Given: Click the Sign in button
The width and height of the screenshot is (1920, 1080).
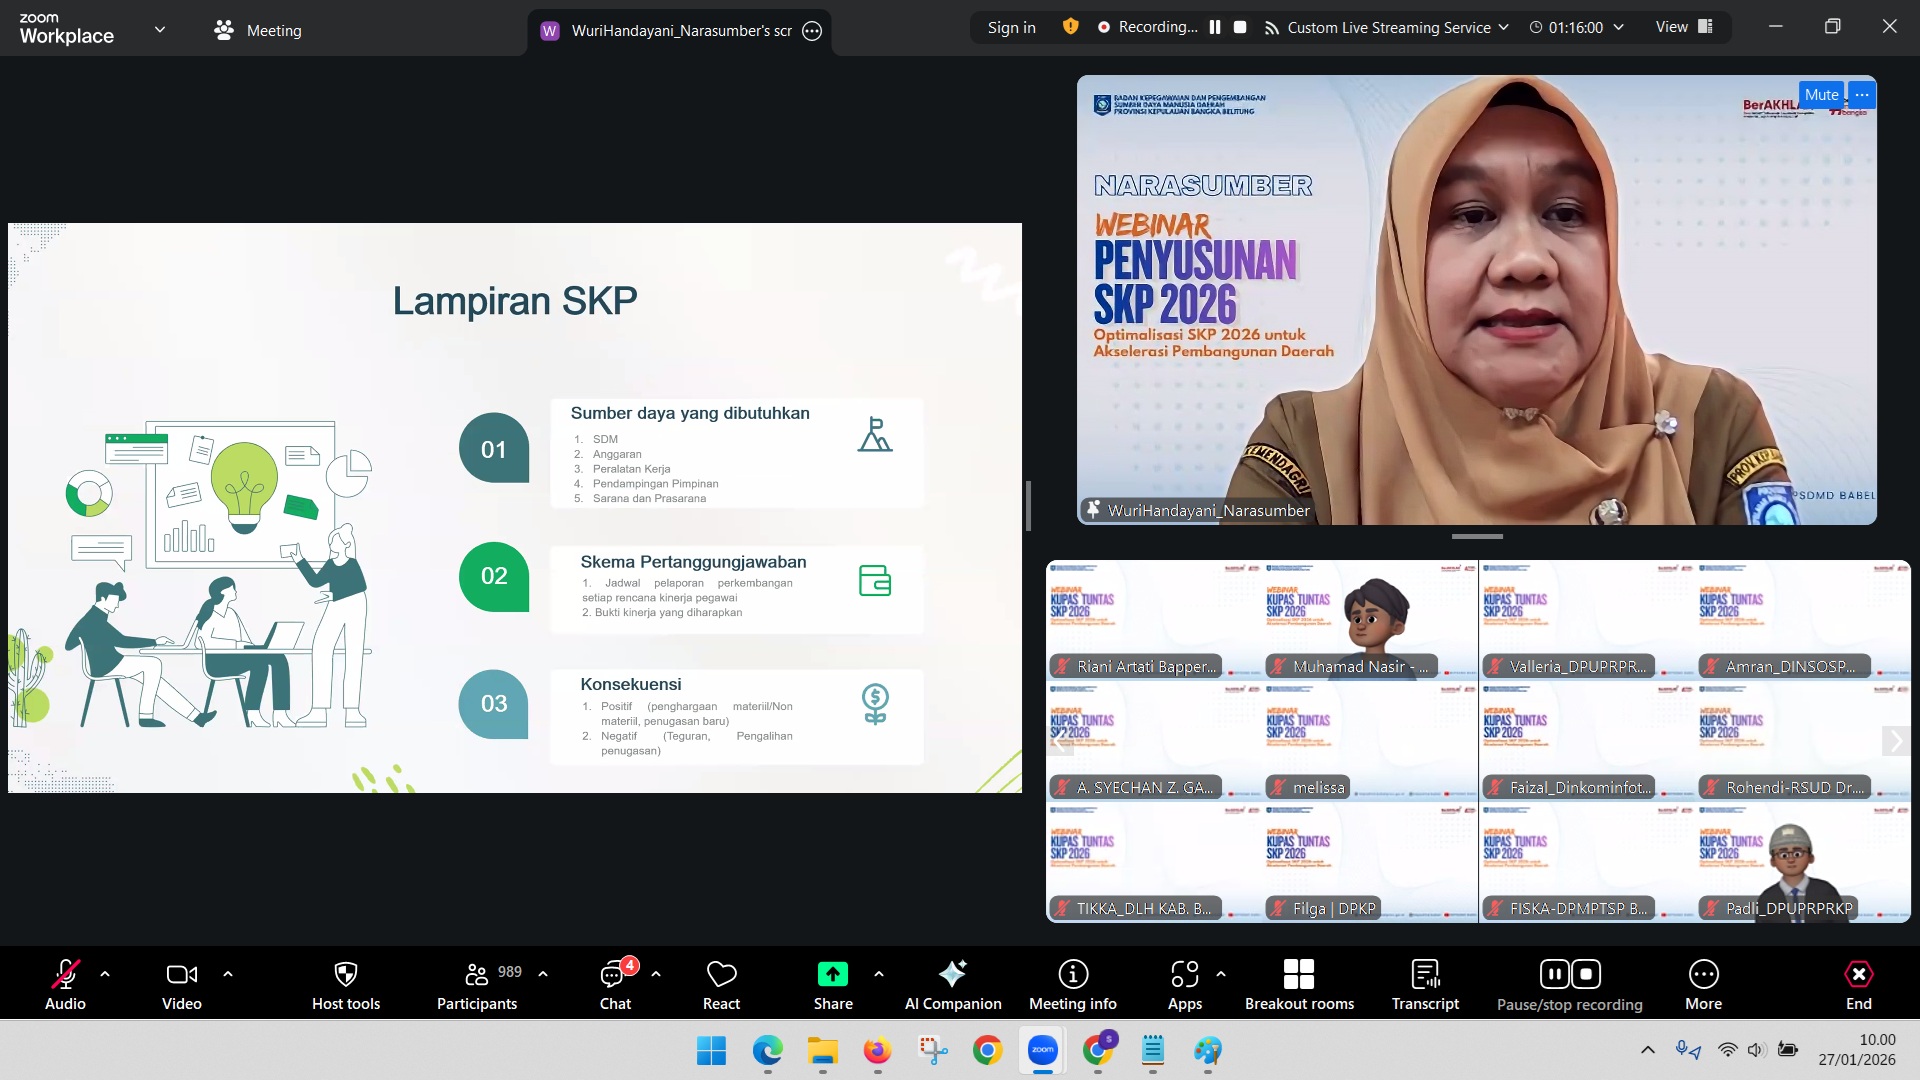Looking at the screenshot, I should pyautogui.click(x=1011, y=28).
